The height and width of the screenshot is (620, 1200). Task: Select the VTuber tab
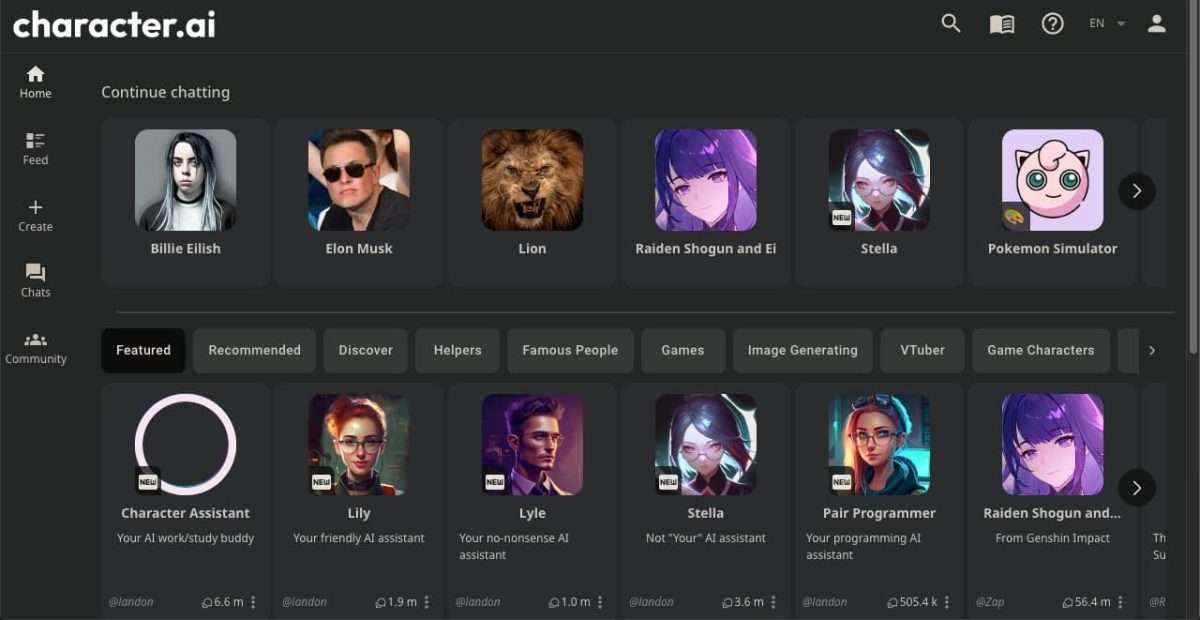tap(923, 351)
